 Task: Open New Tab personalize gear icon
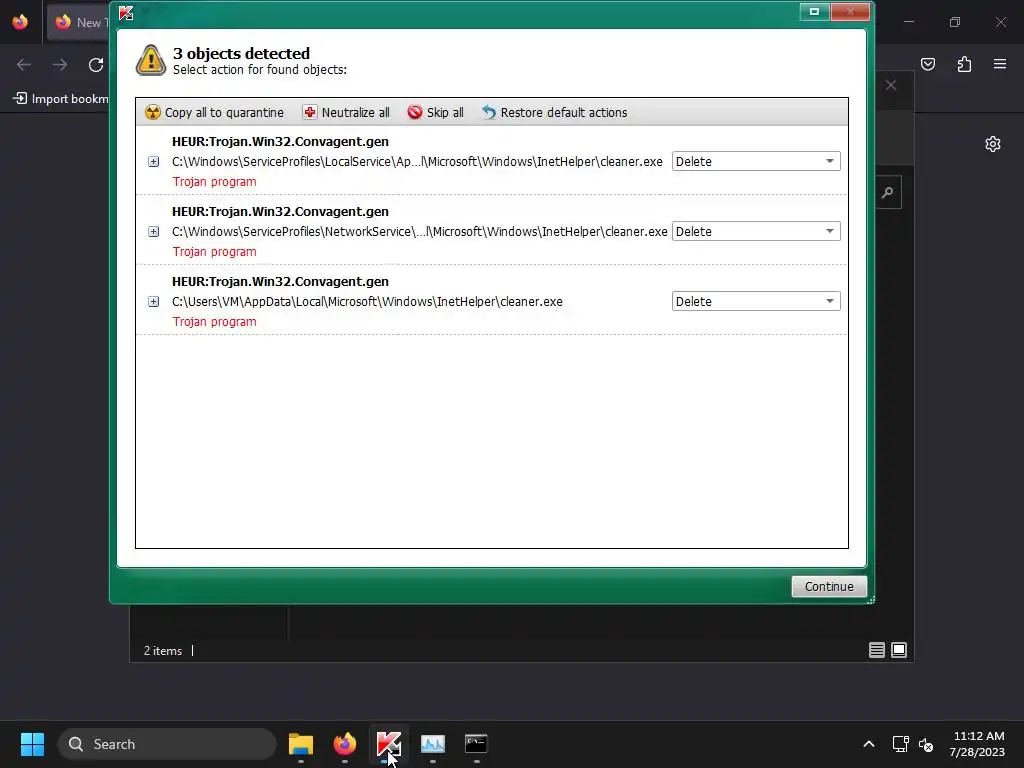[993, 144]
